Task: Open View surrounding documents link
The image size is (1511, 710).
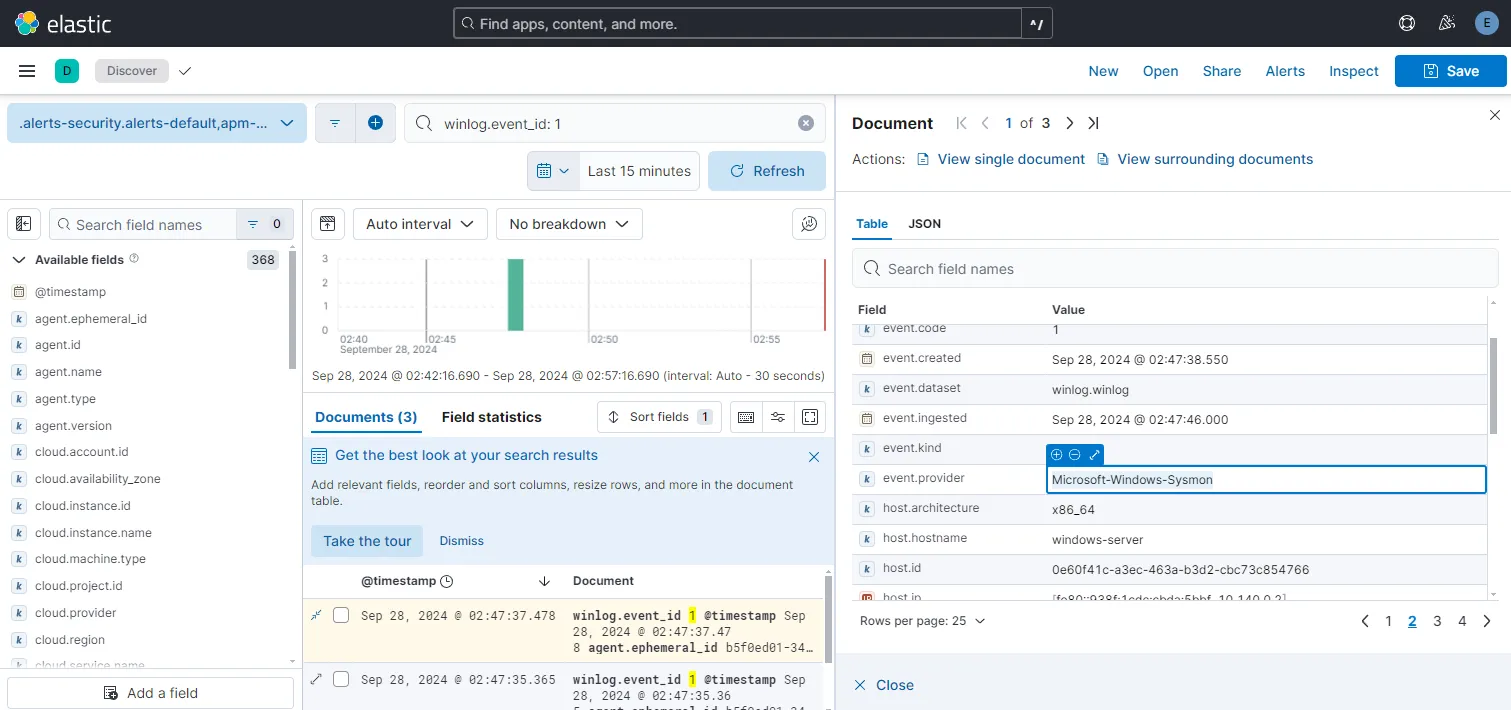Action: point(1215,158)
